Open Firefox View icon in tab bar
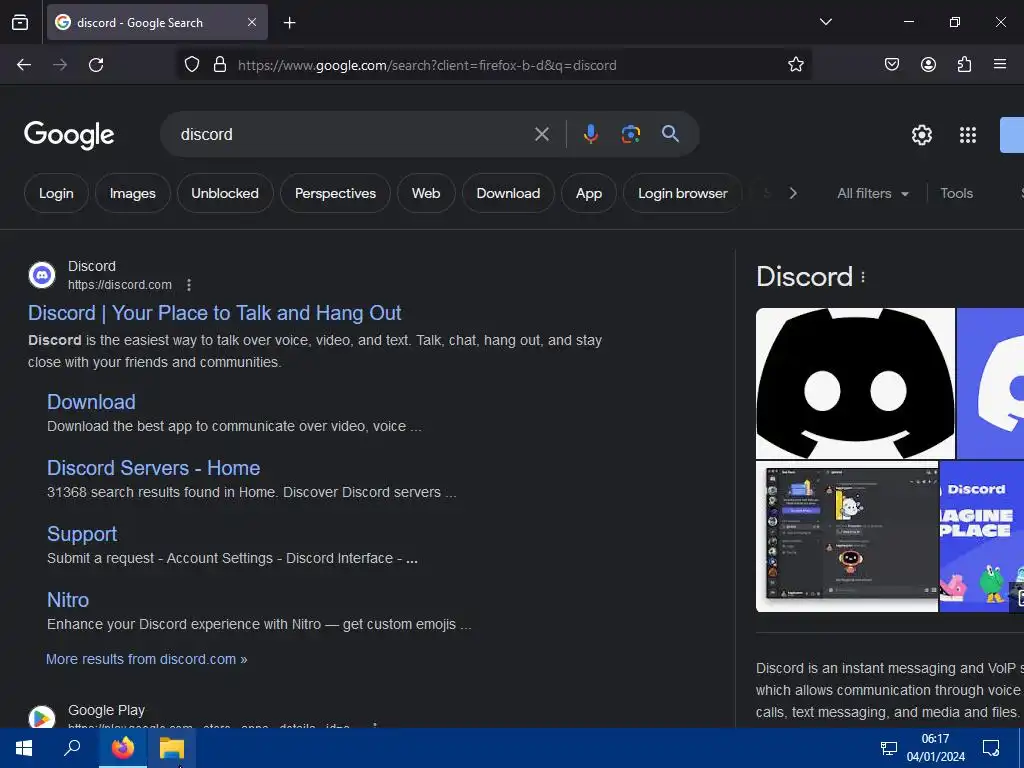 [20, 22]
